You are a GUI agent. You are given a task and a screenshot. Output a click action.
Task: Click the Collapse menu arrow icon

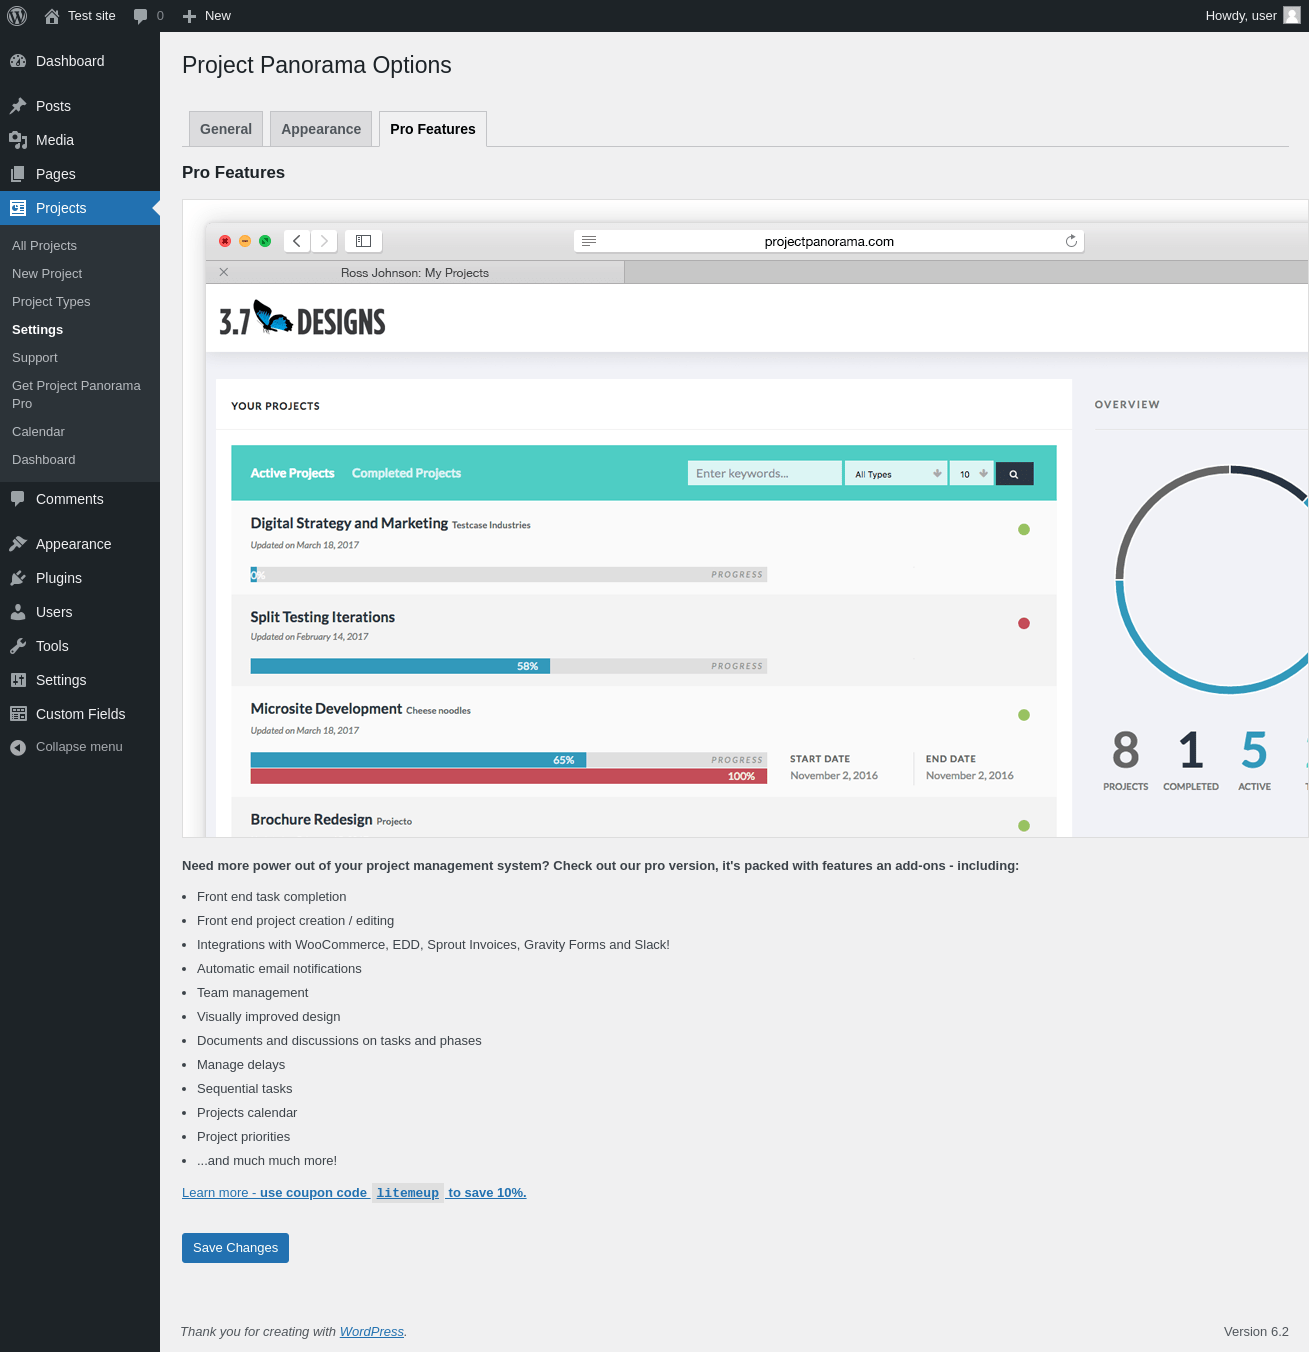[x=18, y=747]
